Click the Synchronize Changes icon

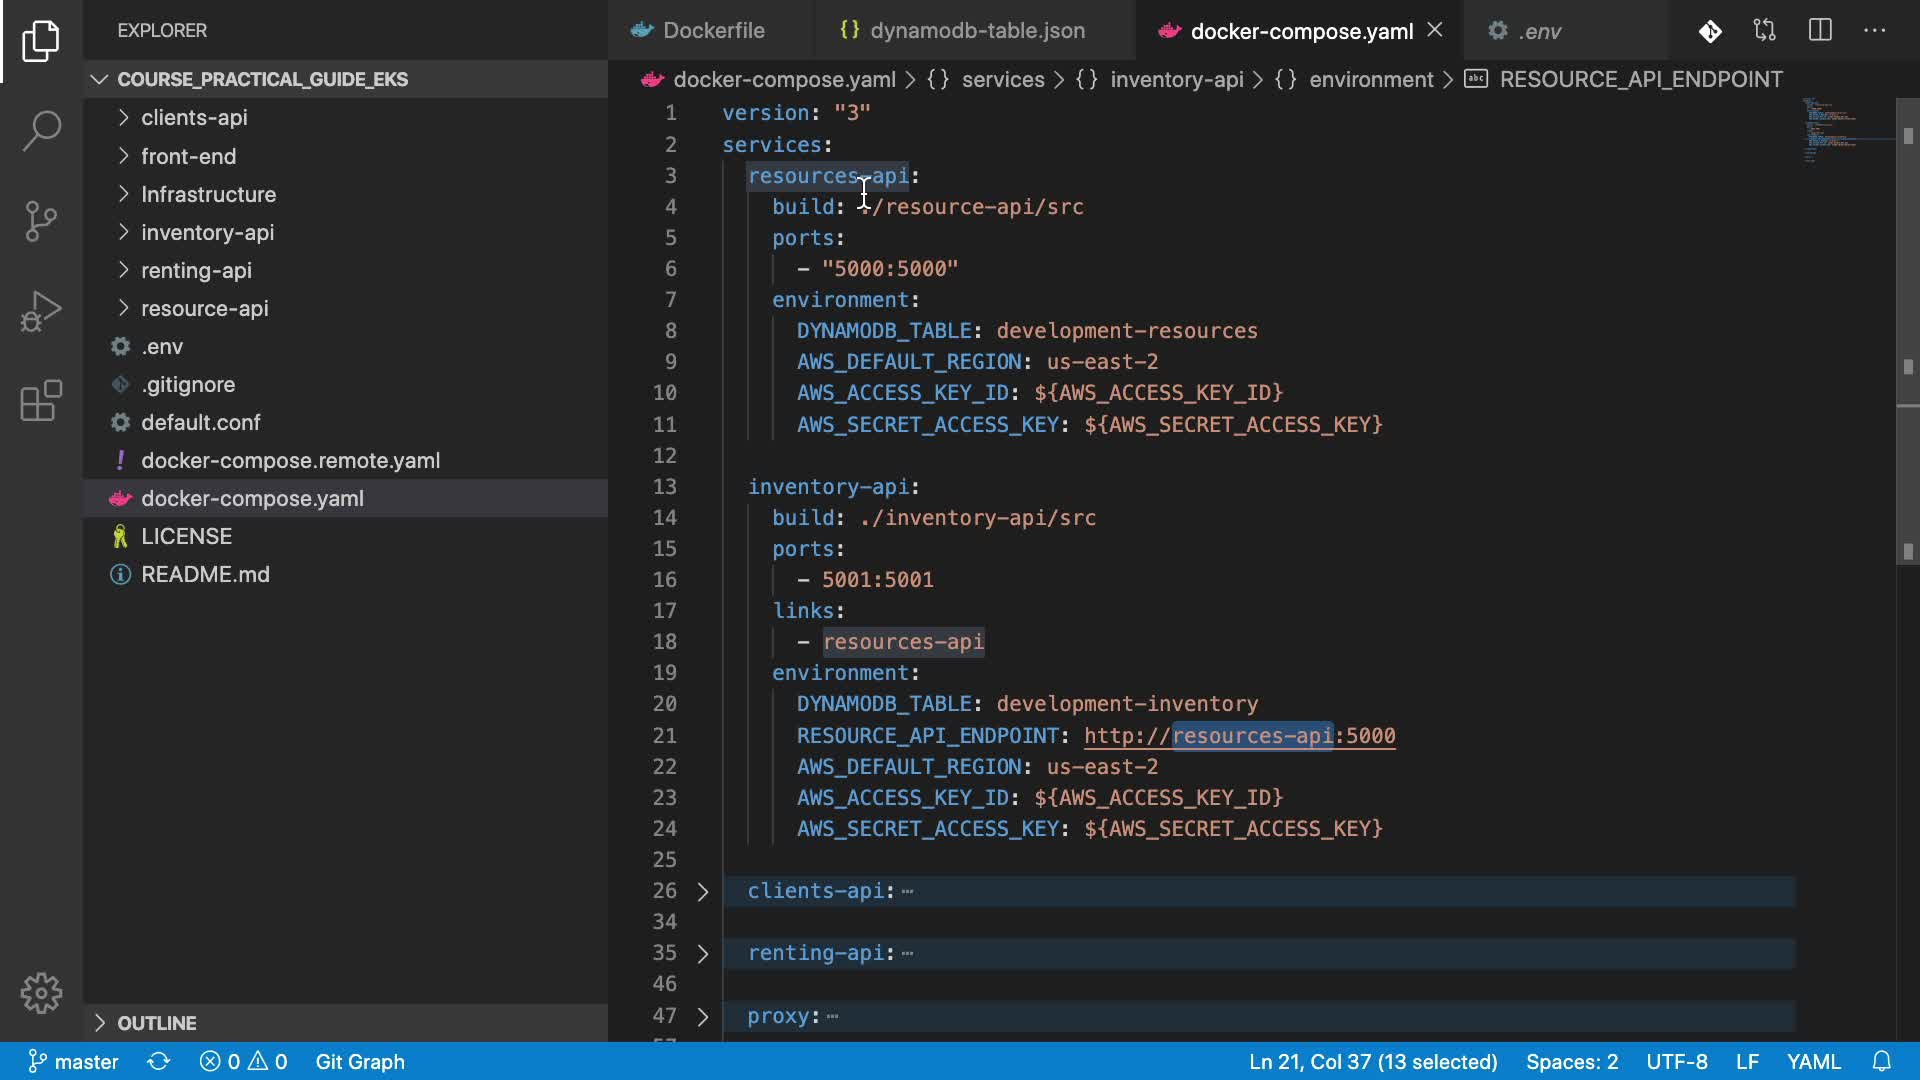158,1061
